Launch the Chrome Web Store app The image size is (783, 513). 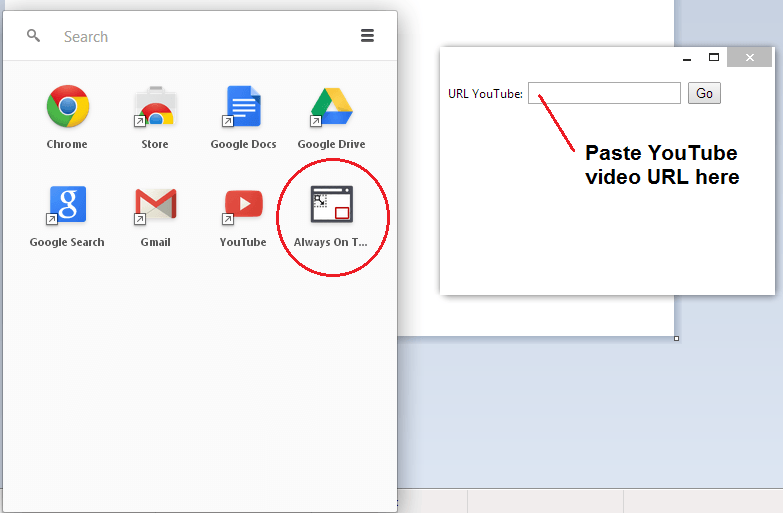(155, 106)
